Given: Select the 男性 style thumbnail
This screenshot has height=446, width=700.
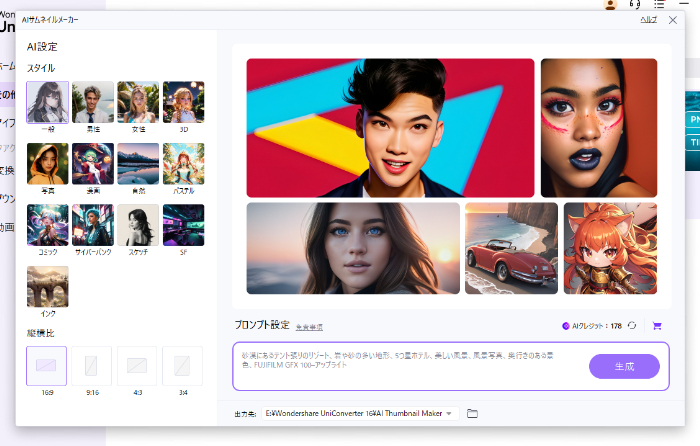Looking at the screenshot, I should tap(93, 102).
